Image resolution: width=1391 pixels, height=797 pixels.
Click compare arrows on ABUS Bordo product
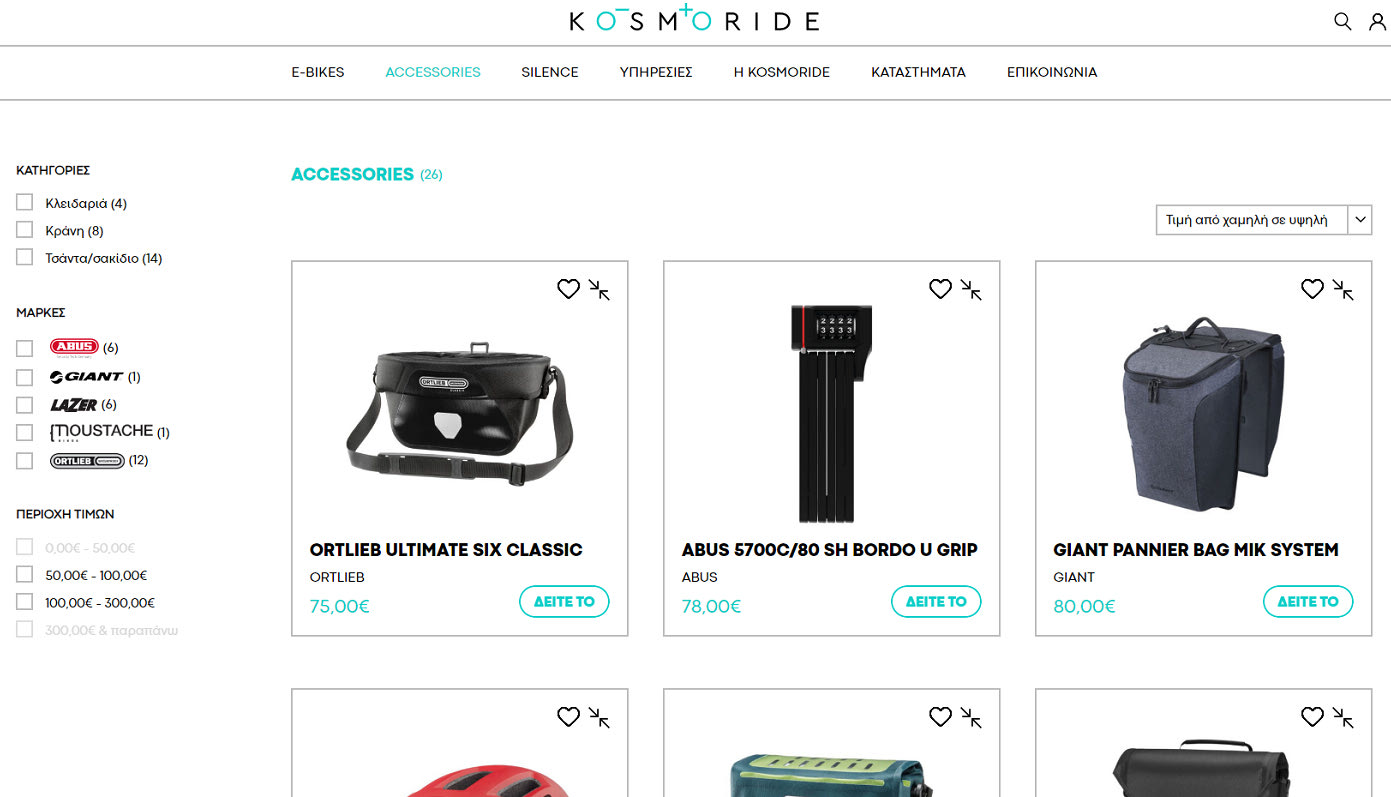coord(971,289)
